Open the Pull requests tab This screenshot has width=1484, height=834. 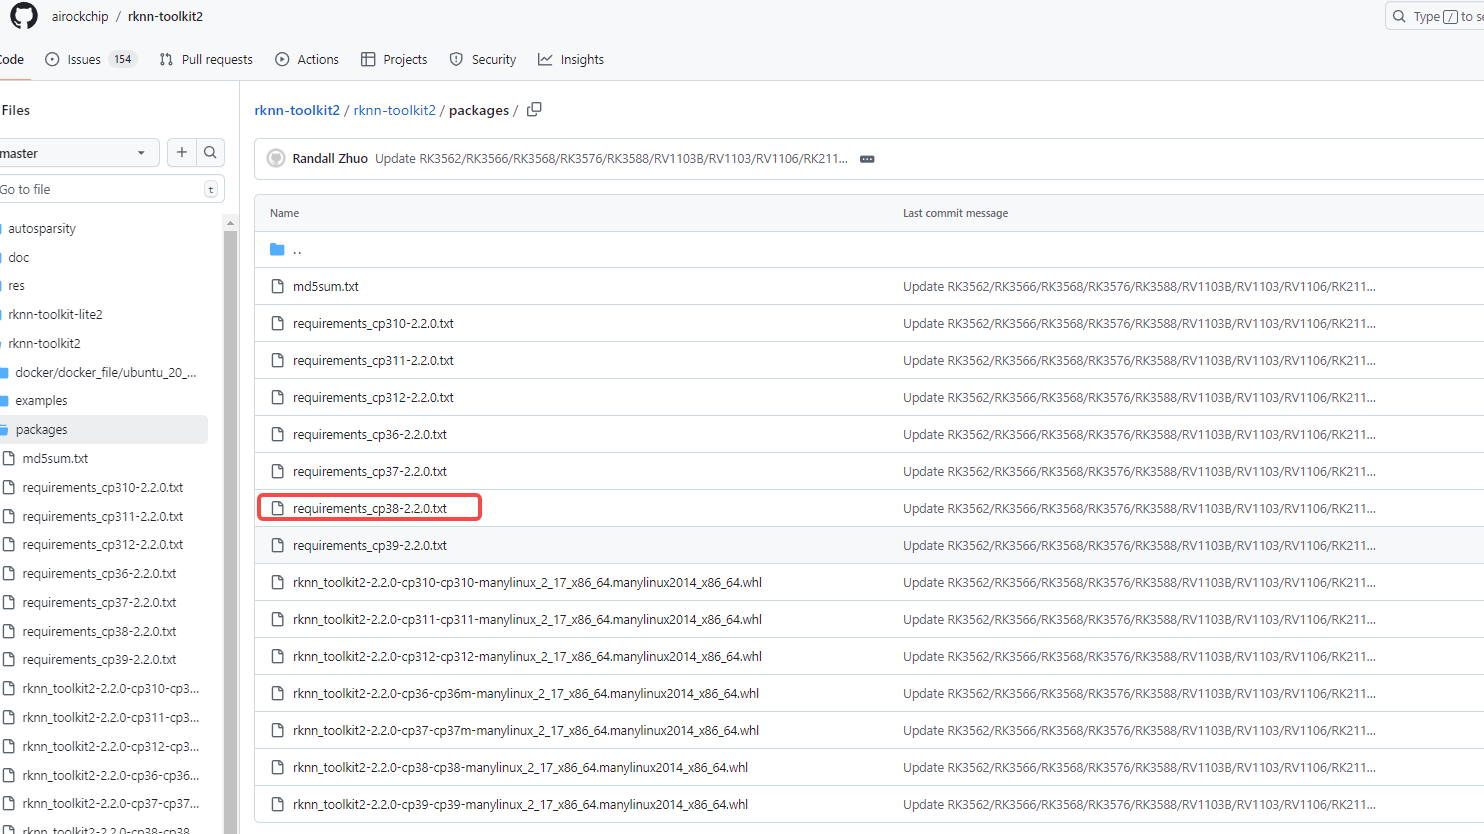(x=206, y=59)
